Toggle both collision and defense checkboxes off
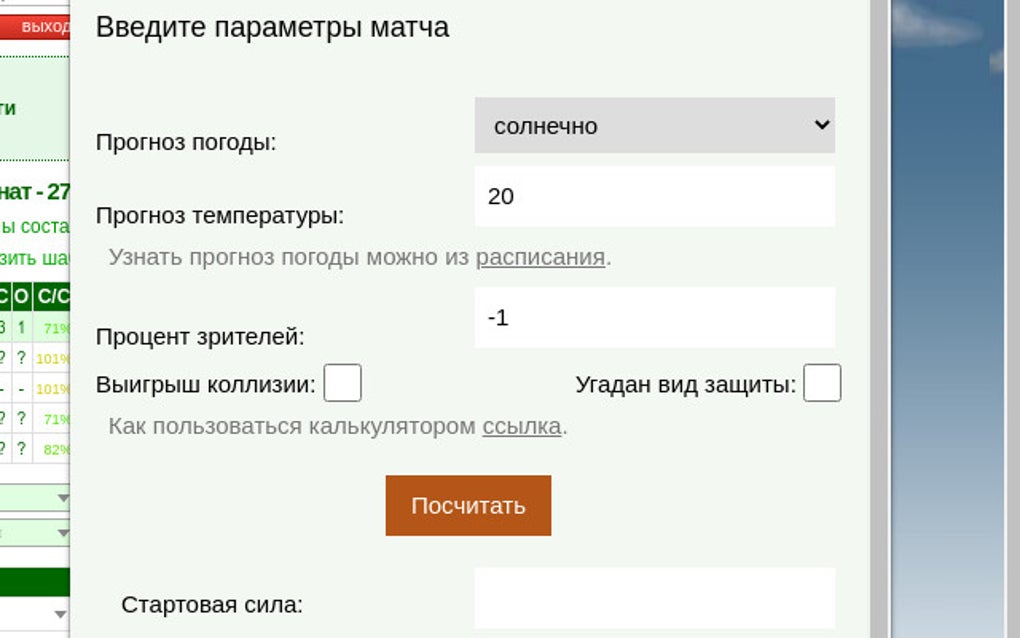The height and width of the screenshot is (638, 1020). [x=344, y=382]
